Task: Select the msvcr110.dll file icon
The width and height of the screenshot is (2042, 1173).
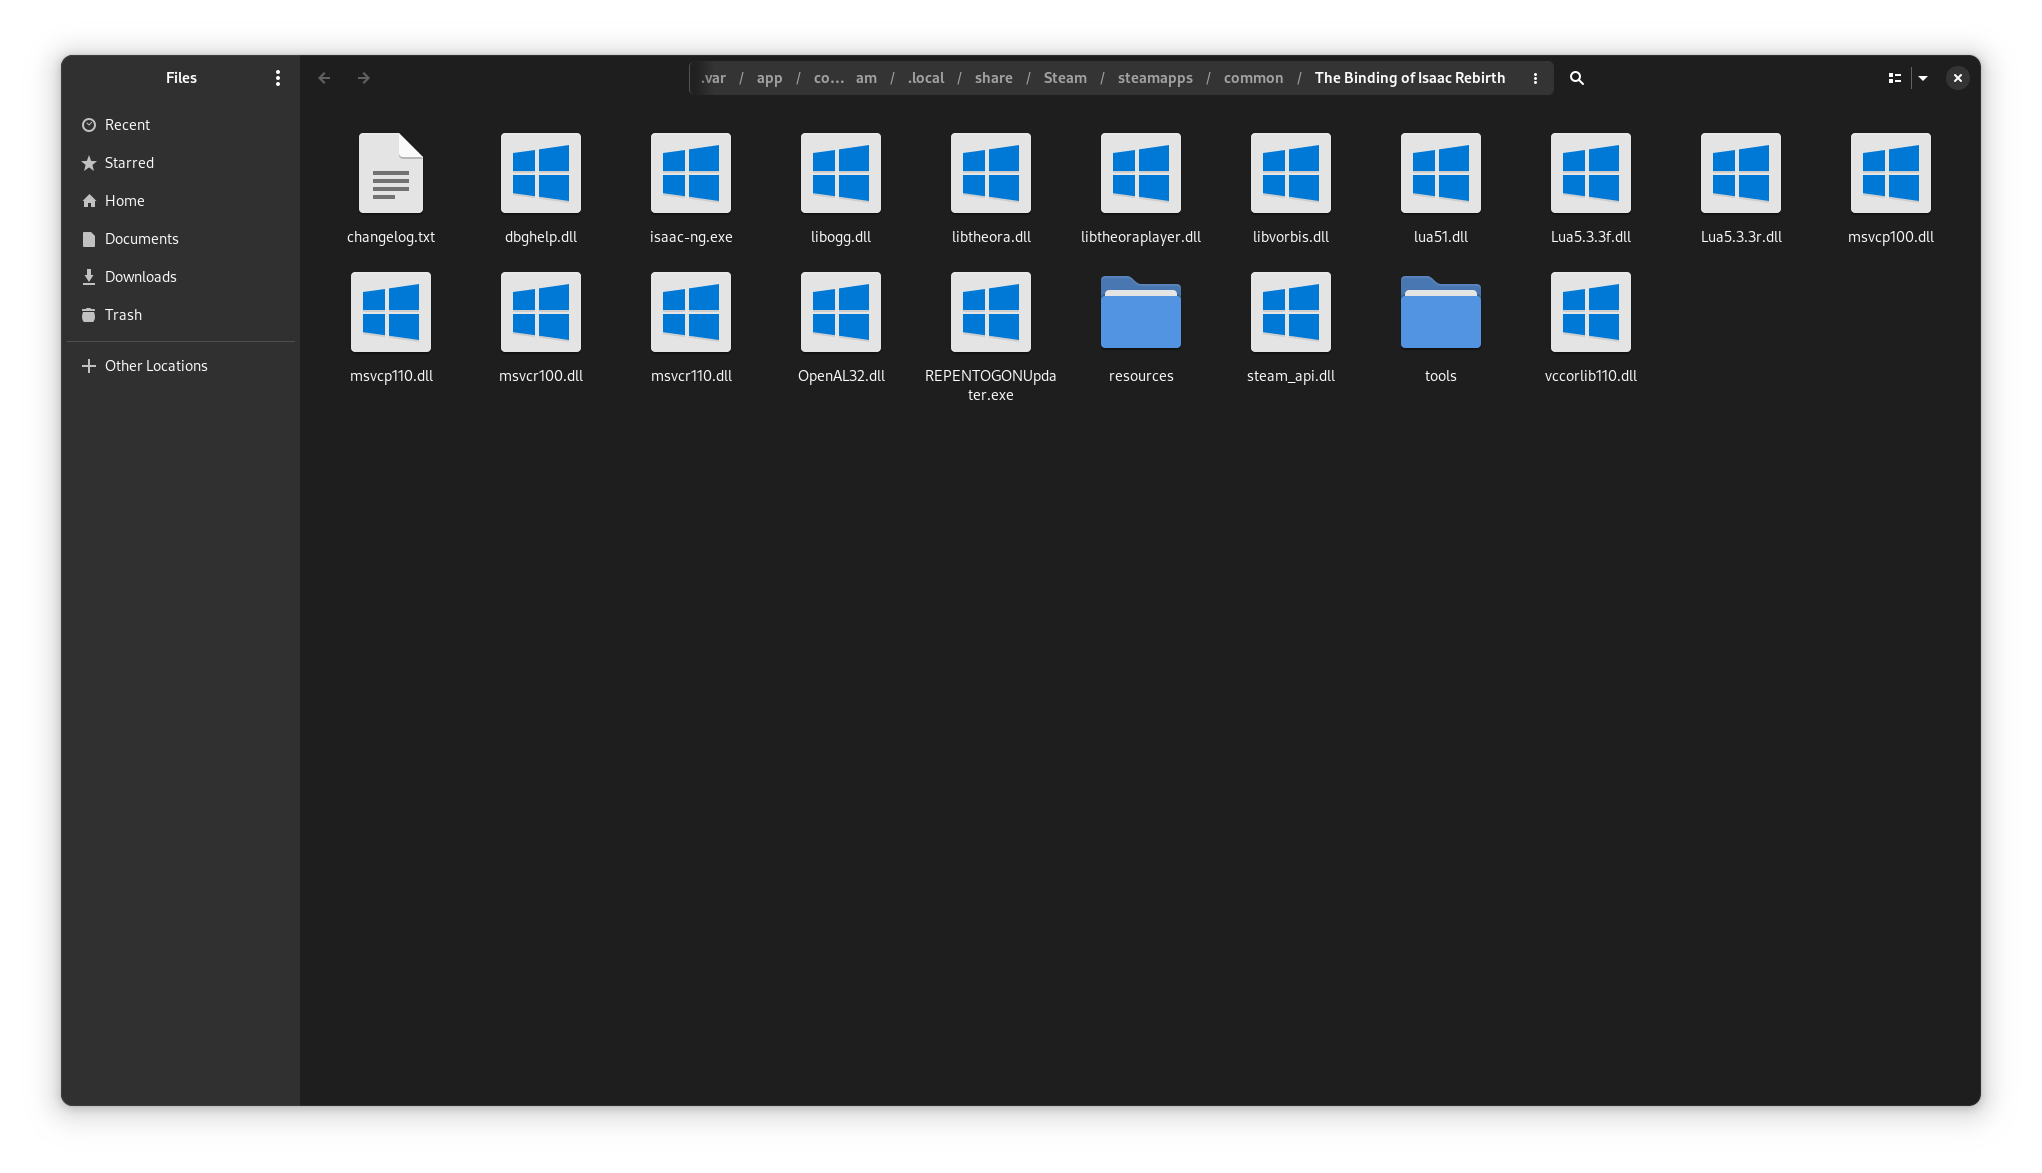Action: tap(691, 312)
